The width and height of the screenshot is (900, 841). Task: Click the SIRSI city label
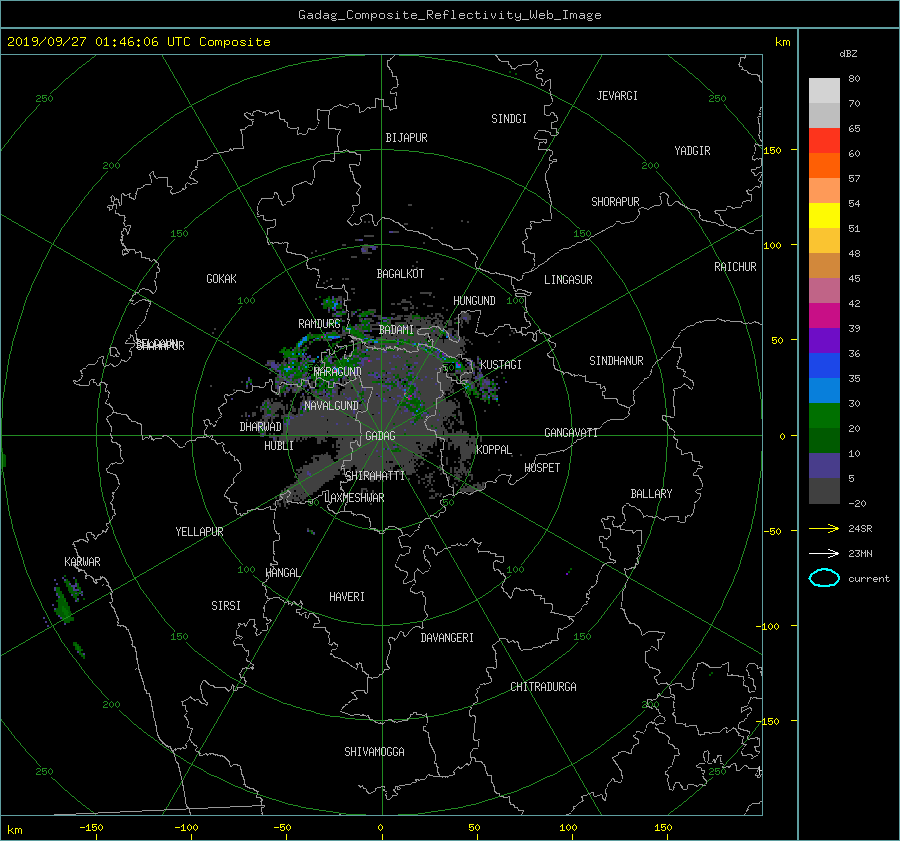tap(226, 606)
